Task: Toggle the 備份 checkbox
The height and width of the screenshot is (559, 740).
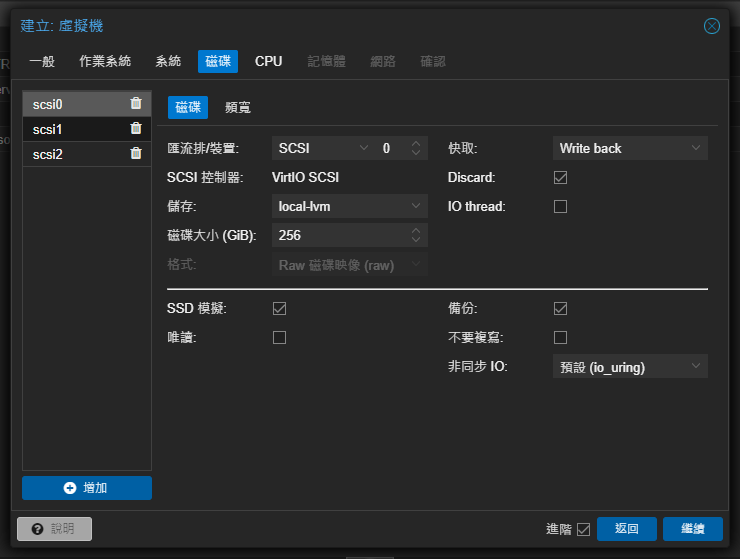Action: tap(560, 308)
